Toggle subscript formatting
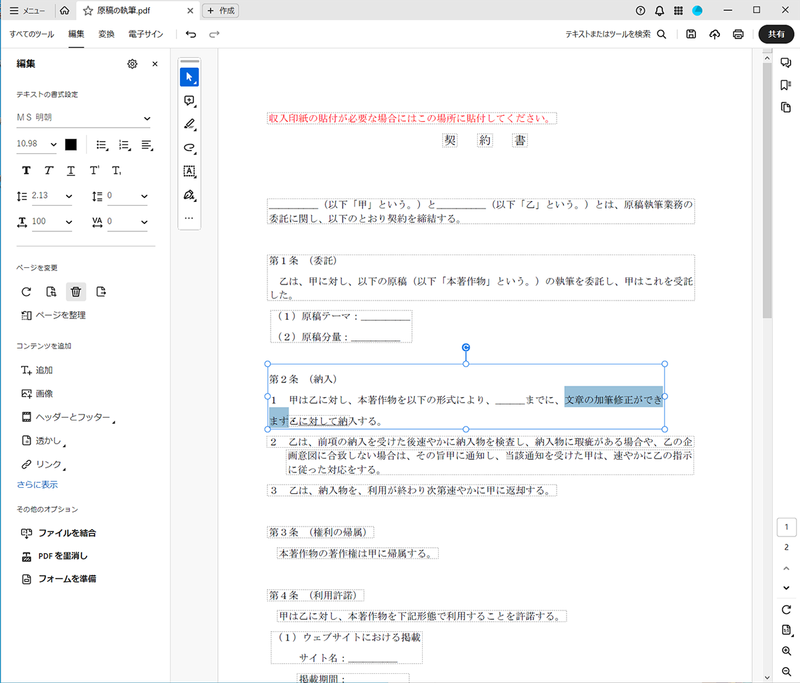The image size is (800, 683). (117, 170)
